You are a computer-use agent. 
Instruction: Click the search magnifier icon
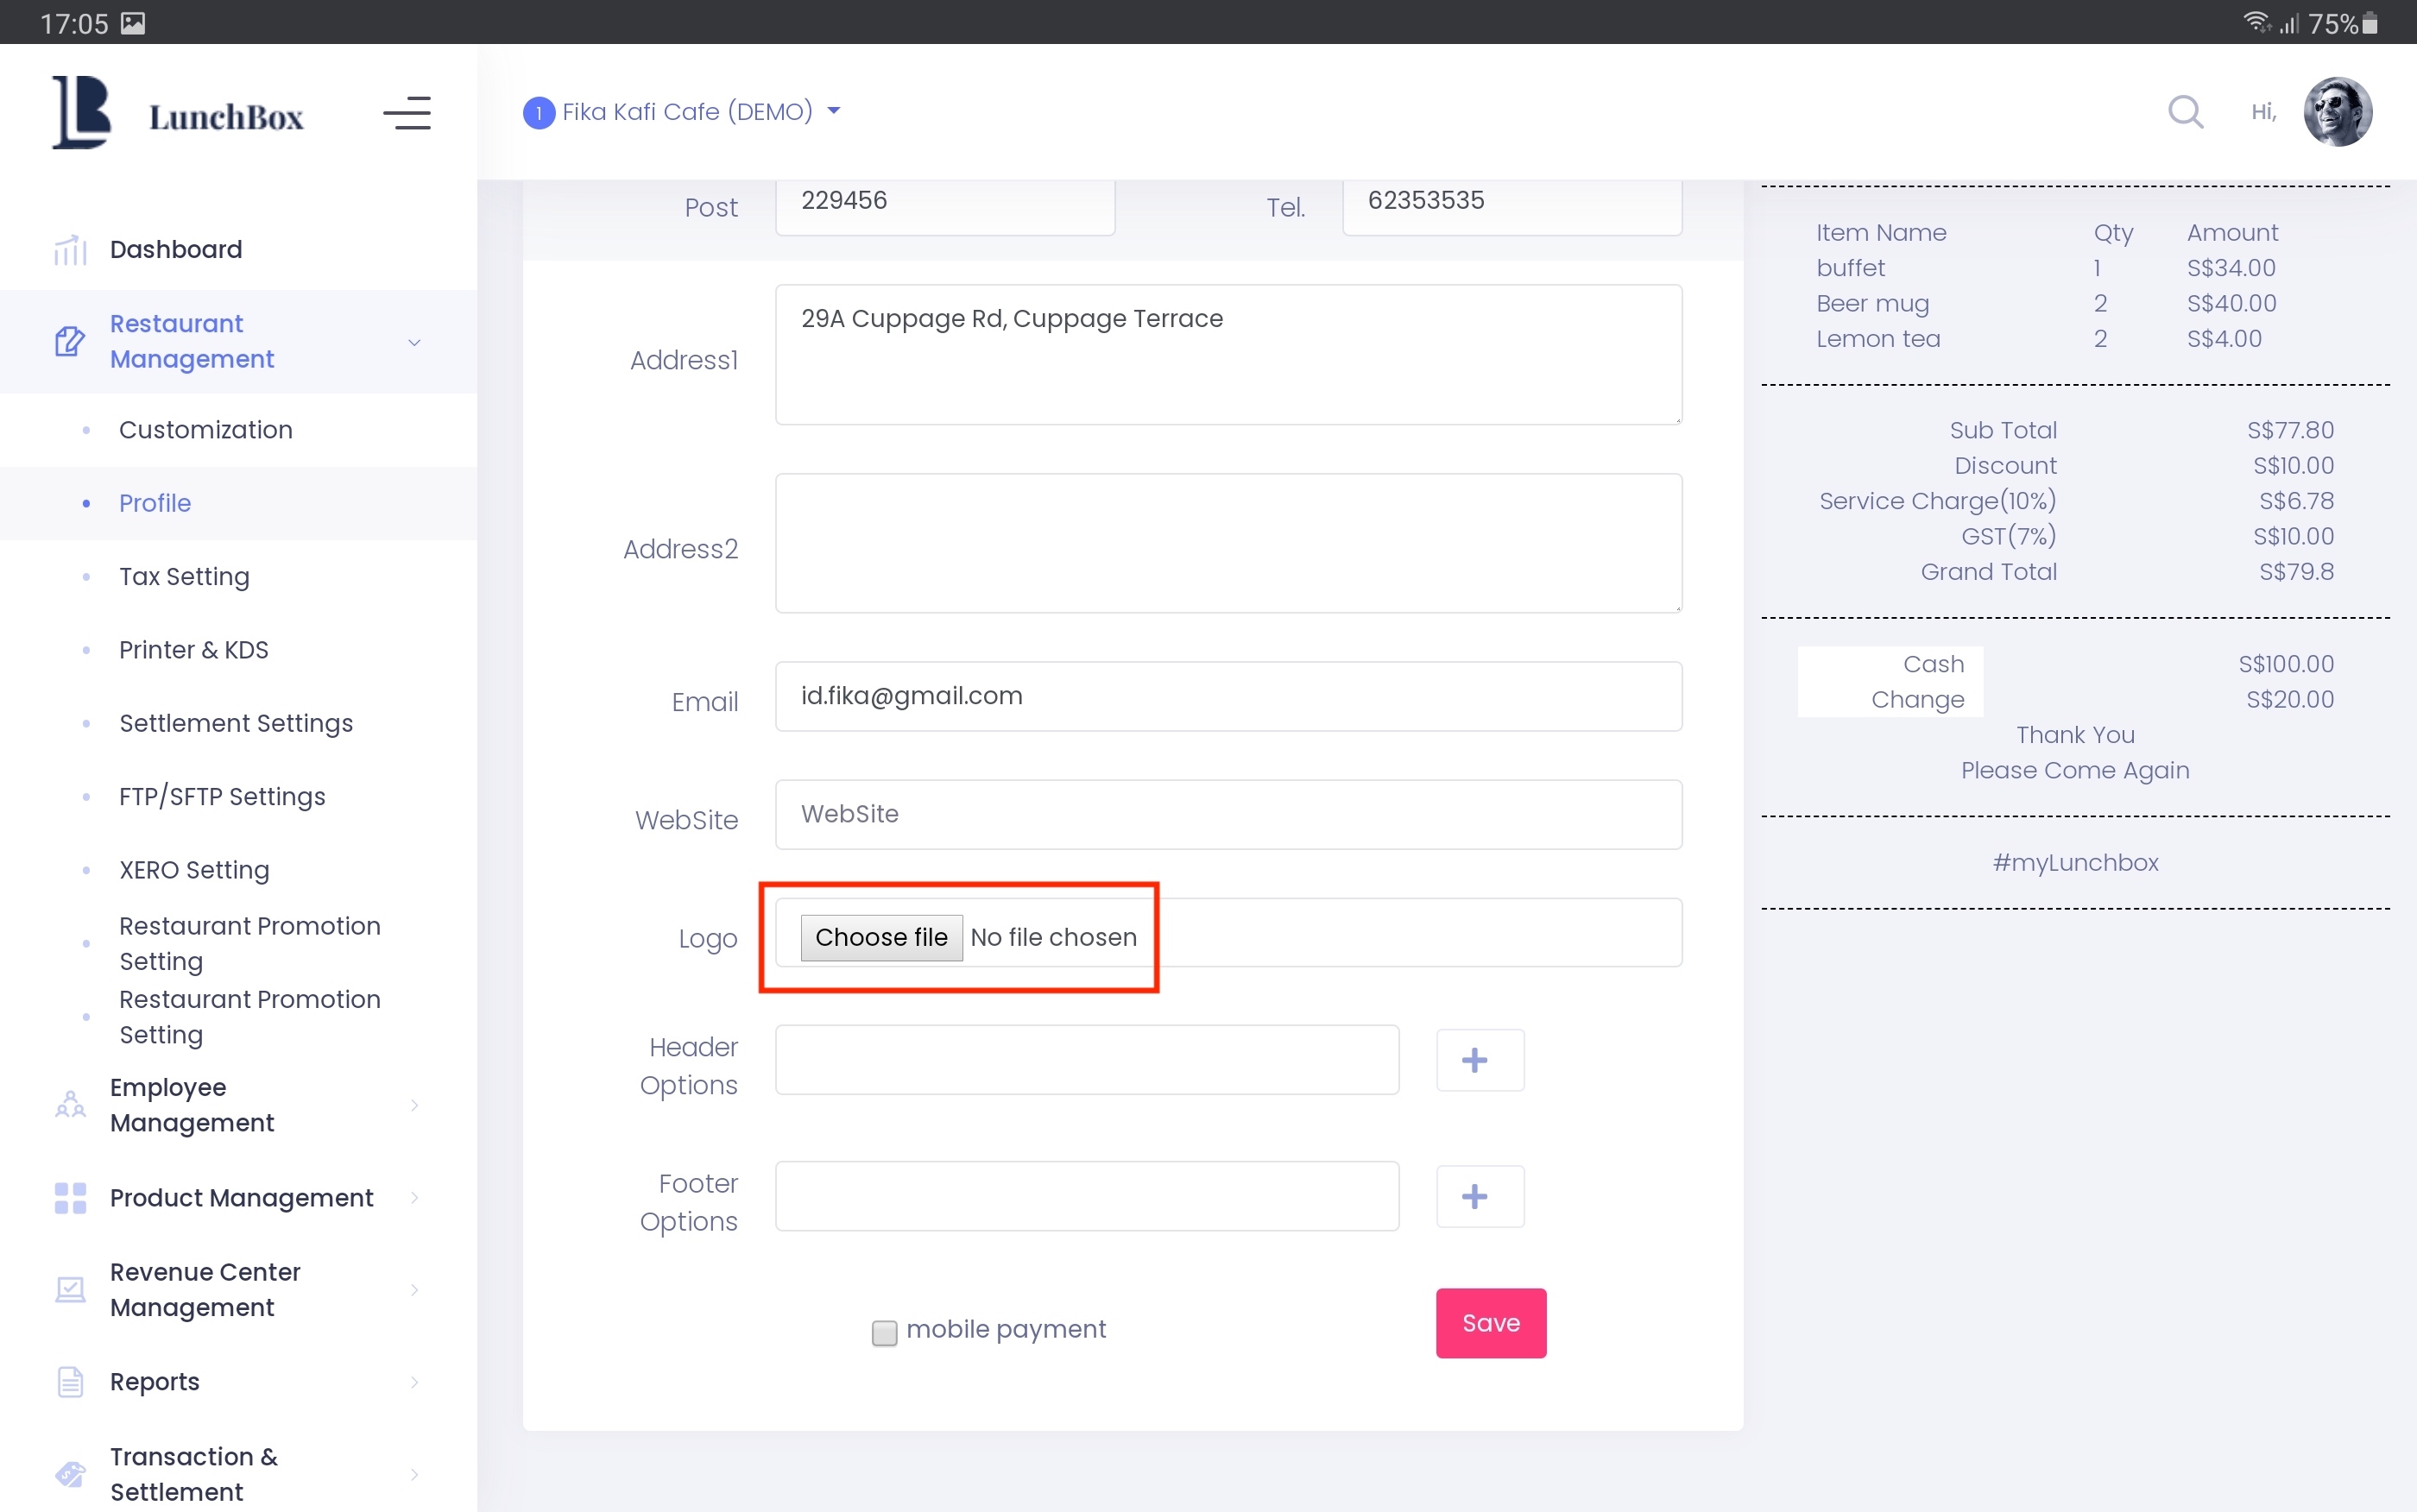point(2185,111)
